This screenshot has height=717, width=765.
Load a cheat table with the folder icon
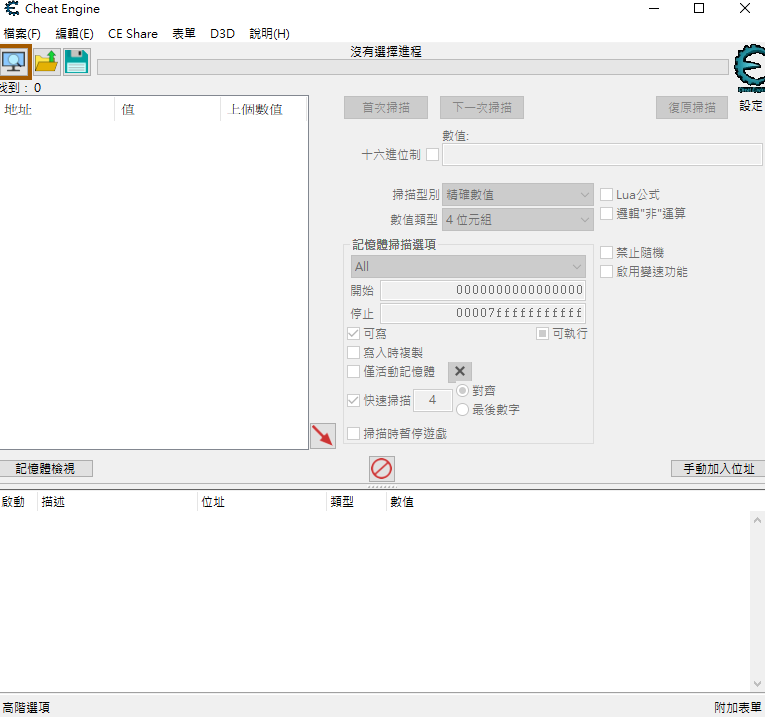[47, 62]
